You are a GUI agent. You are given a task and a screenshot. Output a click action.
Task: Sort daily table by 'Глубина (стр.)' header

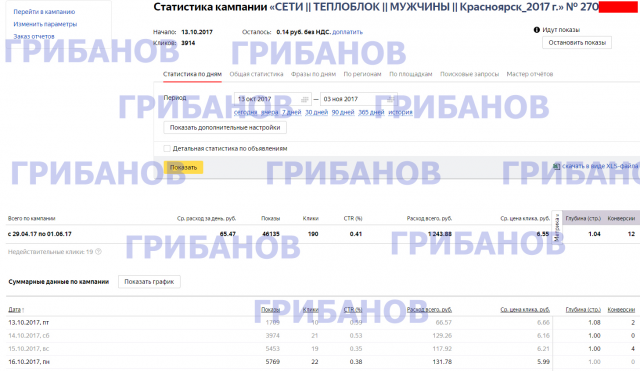583,310
